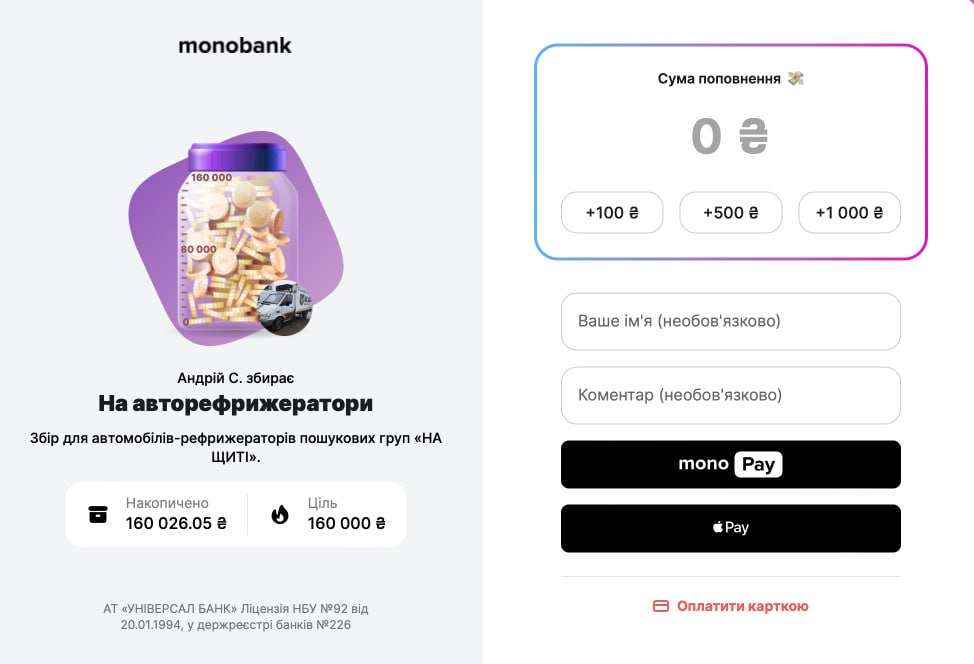Screen dimensions: 974x664
Task: Click the flame icon beside Ціль
Action: point(280,514)
